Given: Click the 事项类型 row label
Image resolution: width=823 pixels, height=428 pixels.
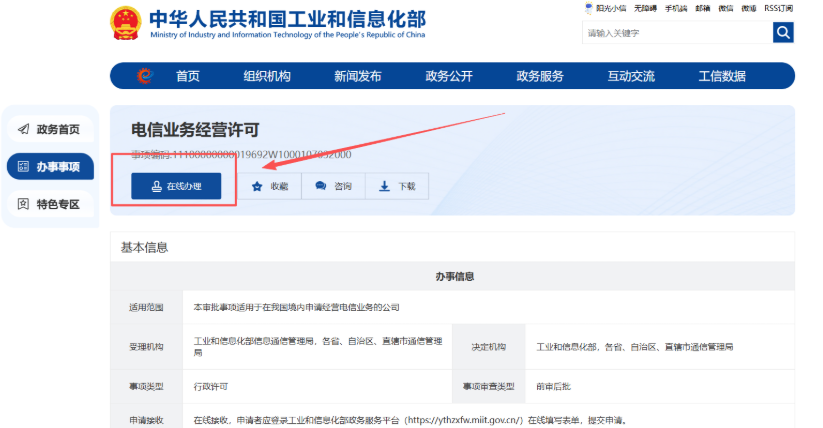Looking at the screenshot, I should pos(146,387).
